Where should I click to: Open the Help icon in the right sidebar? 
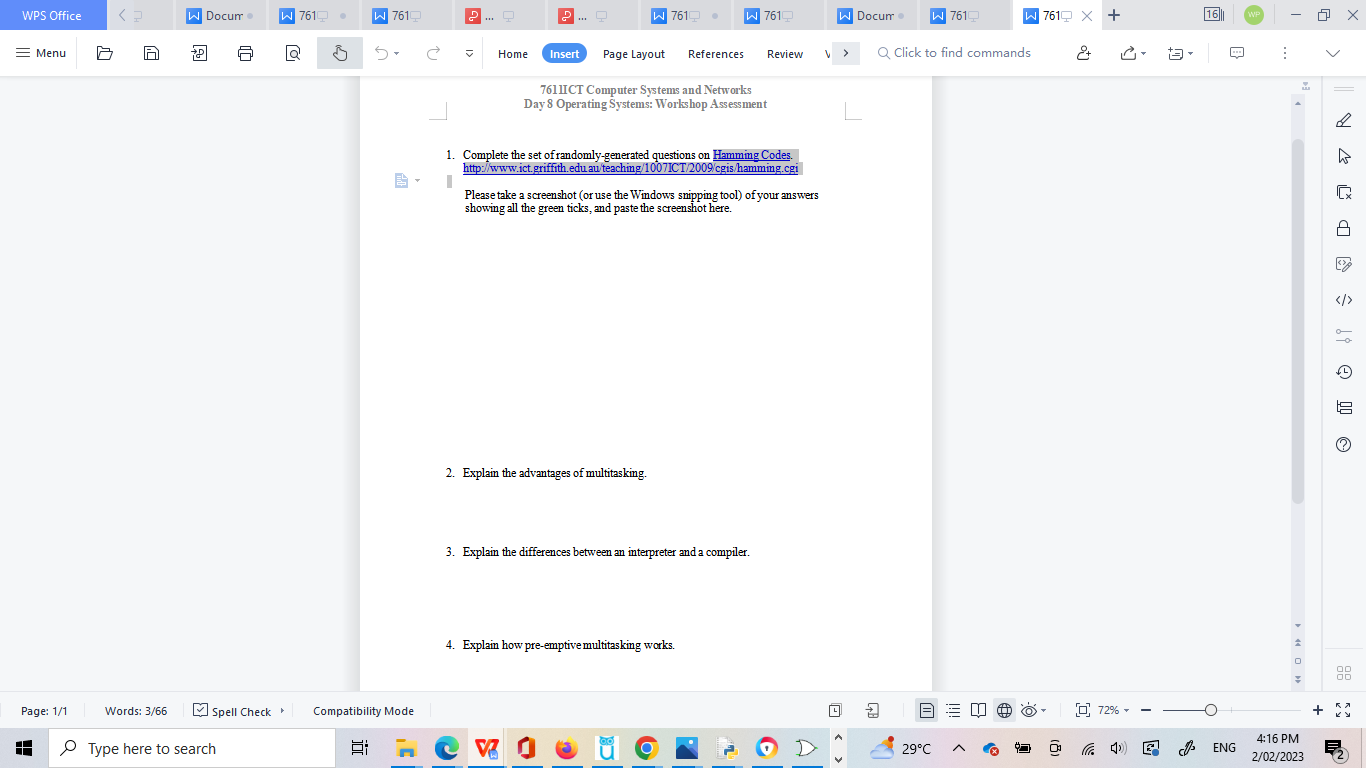point(1343,444)
